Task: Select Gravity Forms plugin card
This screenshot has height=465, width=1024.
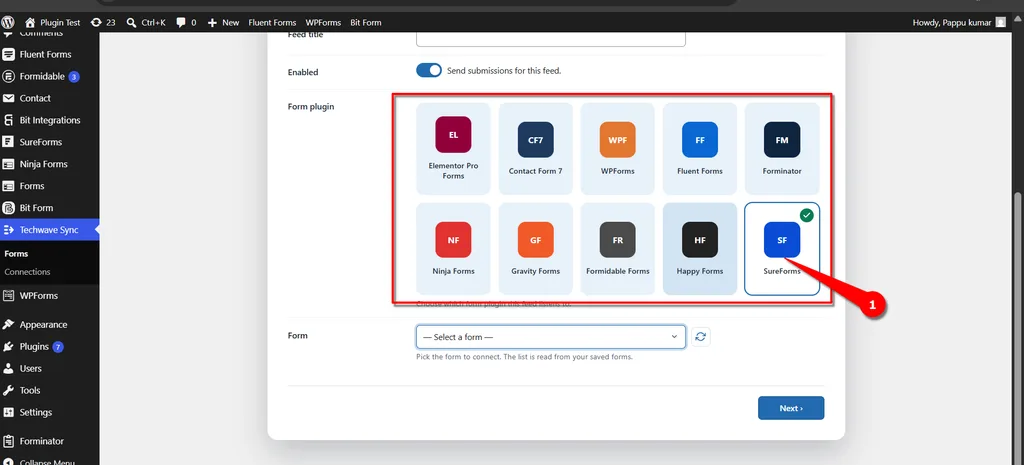Action: tap(536, 249)
